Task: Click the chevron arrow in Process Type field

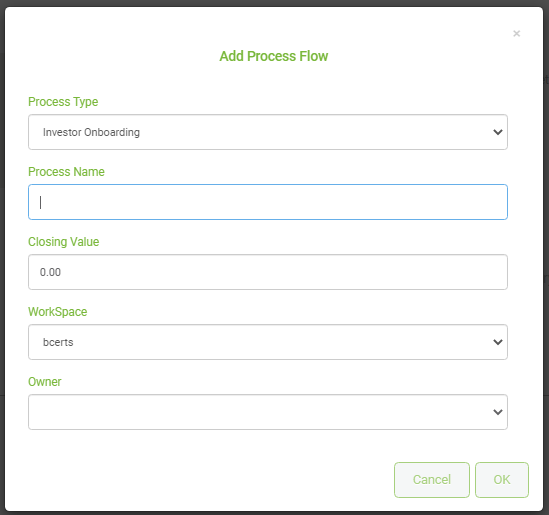Action: point(498,132)
